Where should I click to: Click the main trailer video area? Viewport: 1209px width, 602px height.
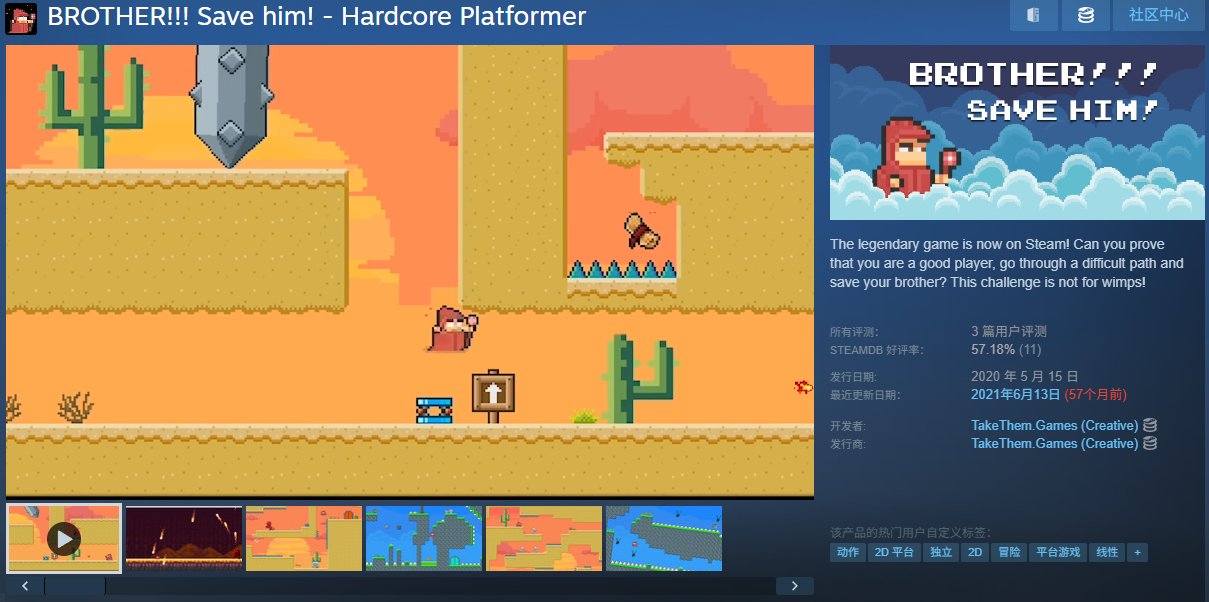[x=410, y=270]
